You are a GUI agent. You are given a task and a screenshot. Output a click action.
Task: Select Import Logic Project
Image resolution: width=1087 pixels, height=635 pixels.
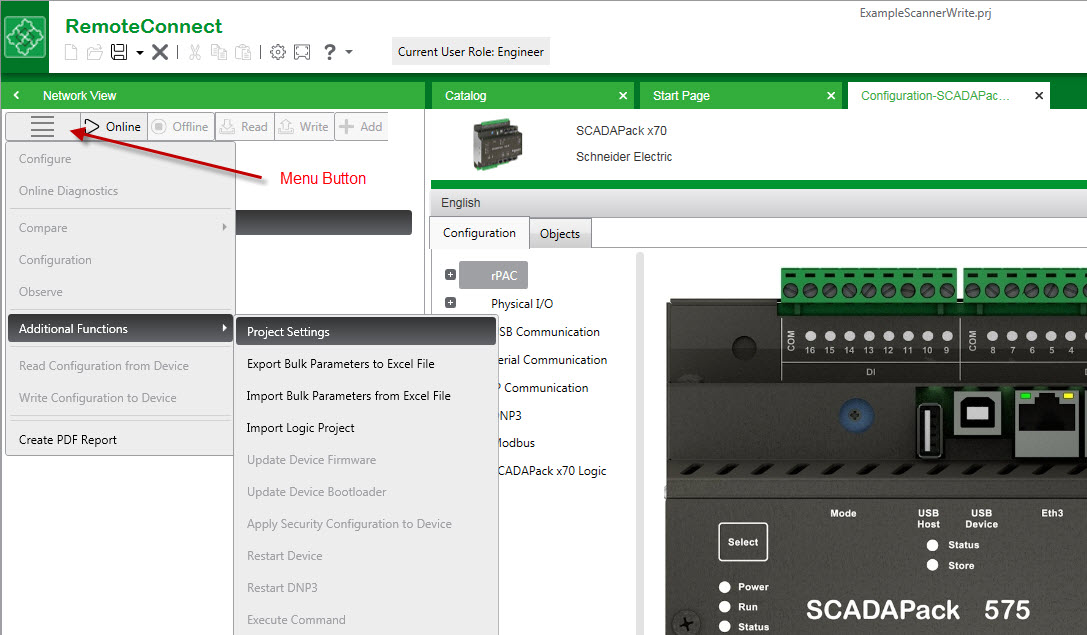tap(366, 428)
